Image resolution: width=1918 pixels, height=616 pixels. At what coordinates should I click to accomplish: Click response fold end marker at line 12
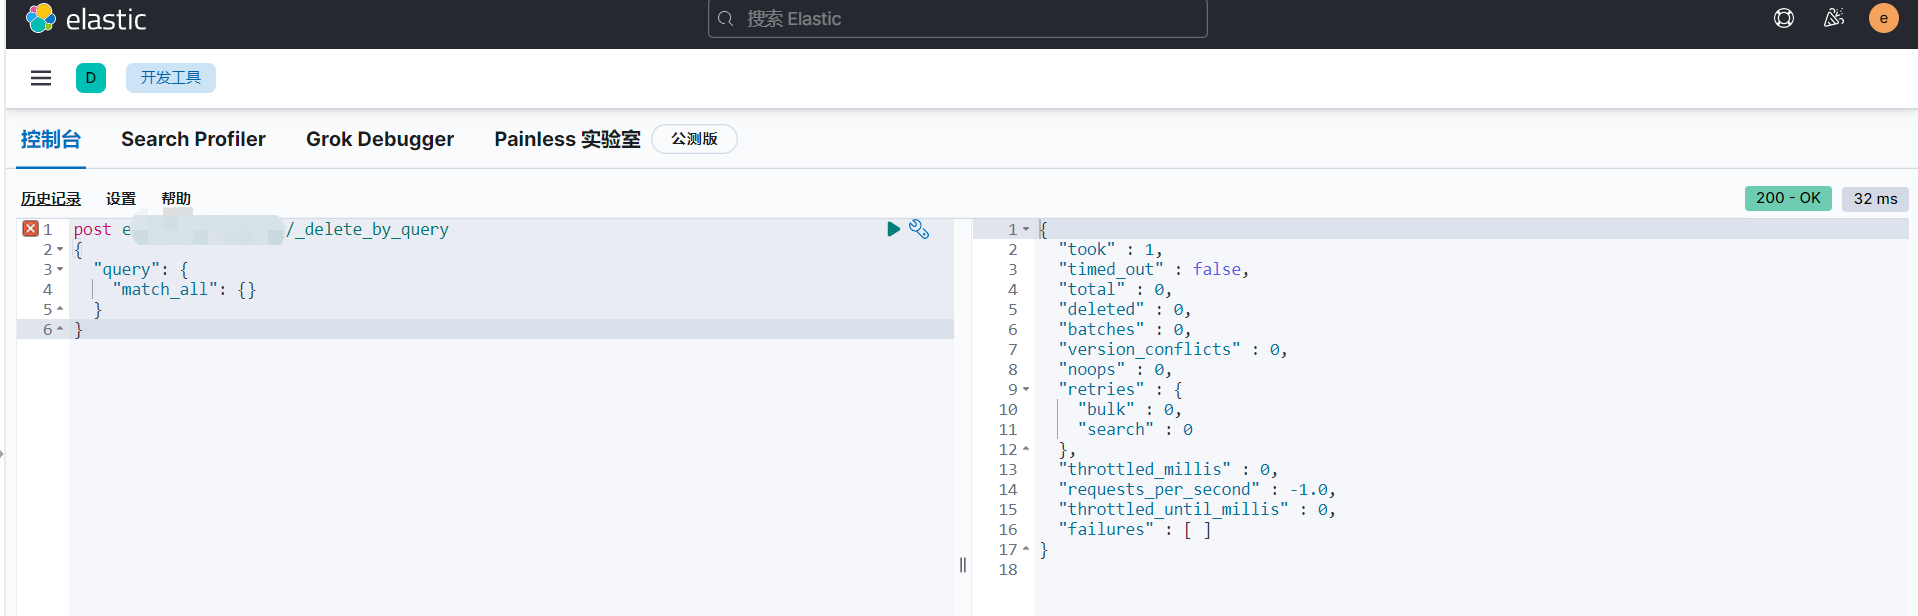point(1026,449)
